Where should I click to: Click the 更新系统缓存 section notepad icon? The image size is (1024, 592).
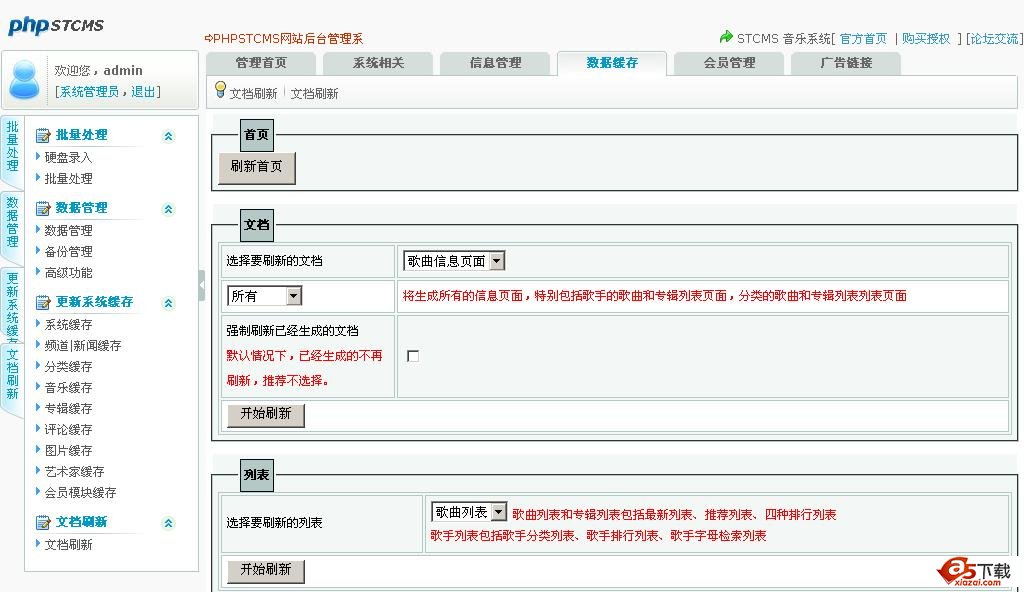coord(43,303)
